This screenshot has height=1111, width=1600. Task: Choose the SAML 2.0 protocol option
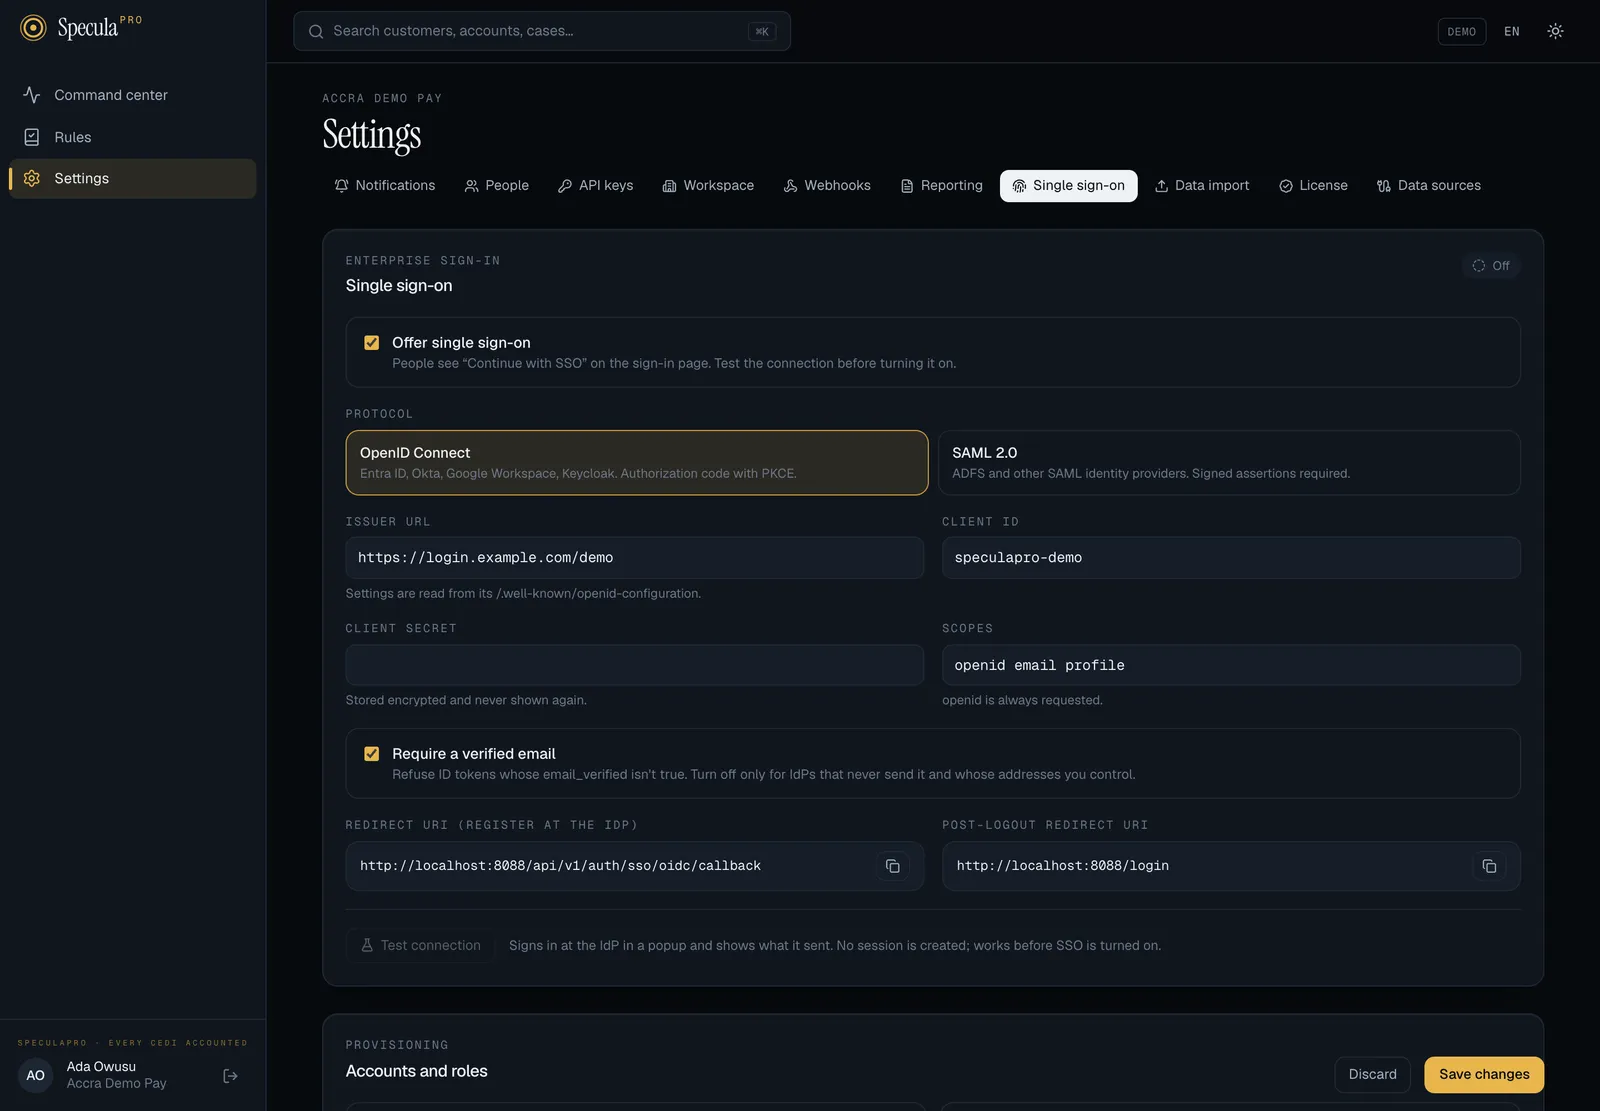[1229, 463]
